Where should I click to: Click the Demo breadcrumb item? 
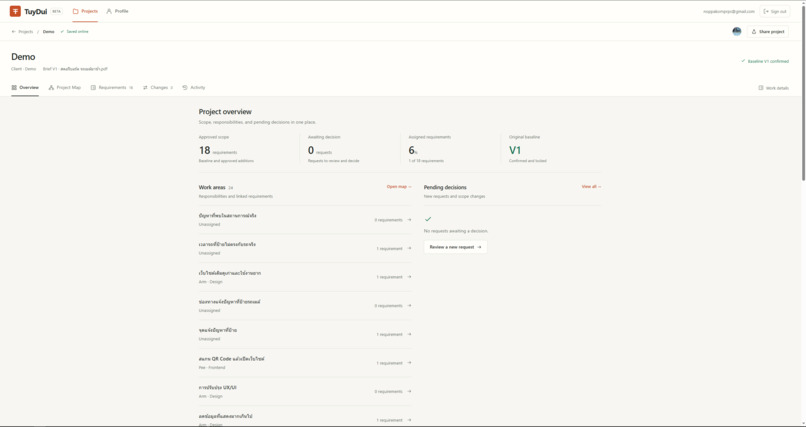[x=48, y=32]
